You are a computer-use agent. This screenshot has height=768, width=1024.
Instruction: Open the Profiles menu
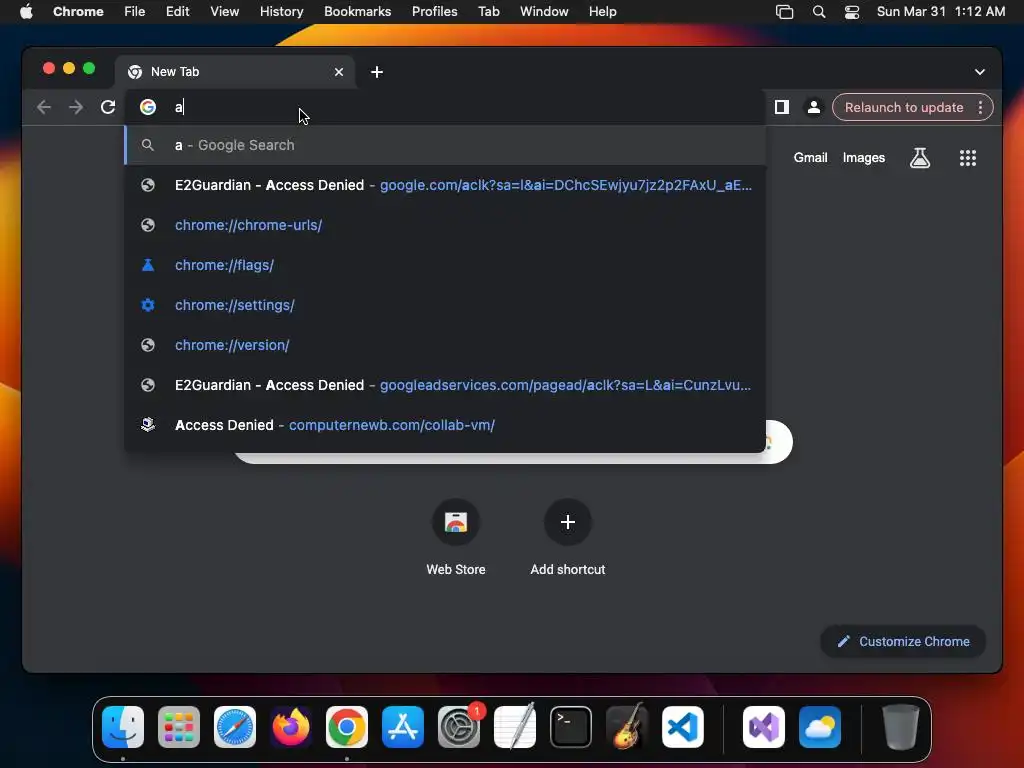[434, 12]
